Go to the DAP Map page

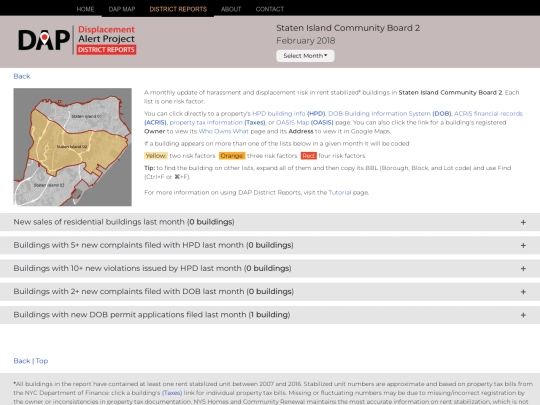(122, 9)
